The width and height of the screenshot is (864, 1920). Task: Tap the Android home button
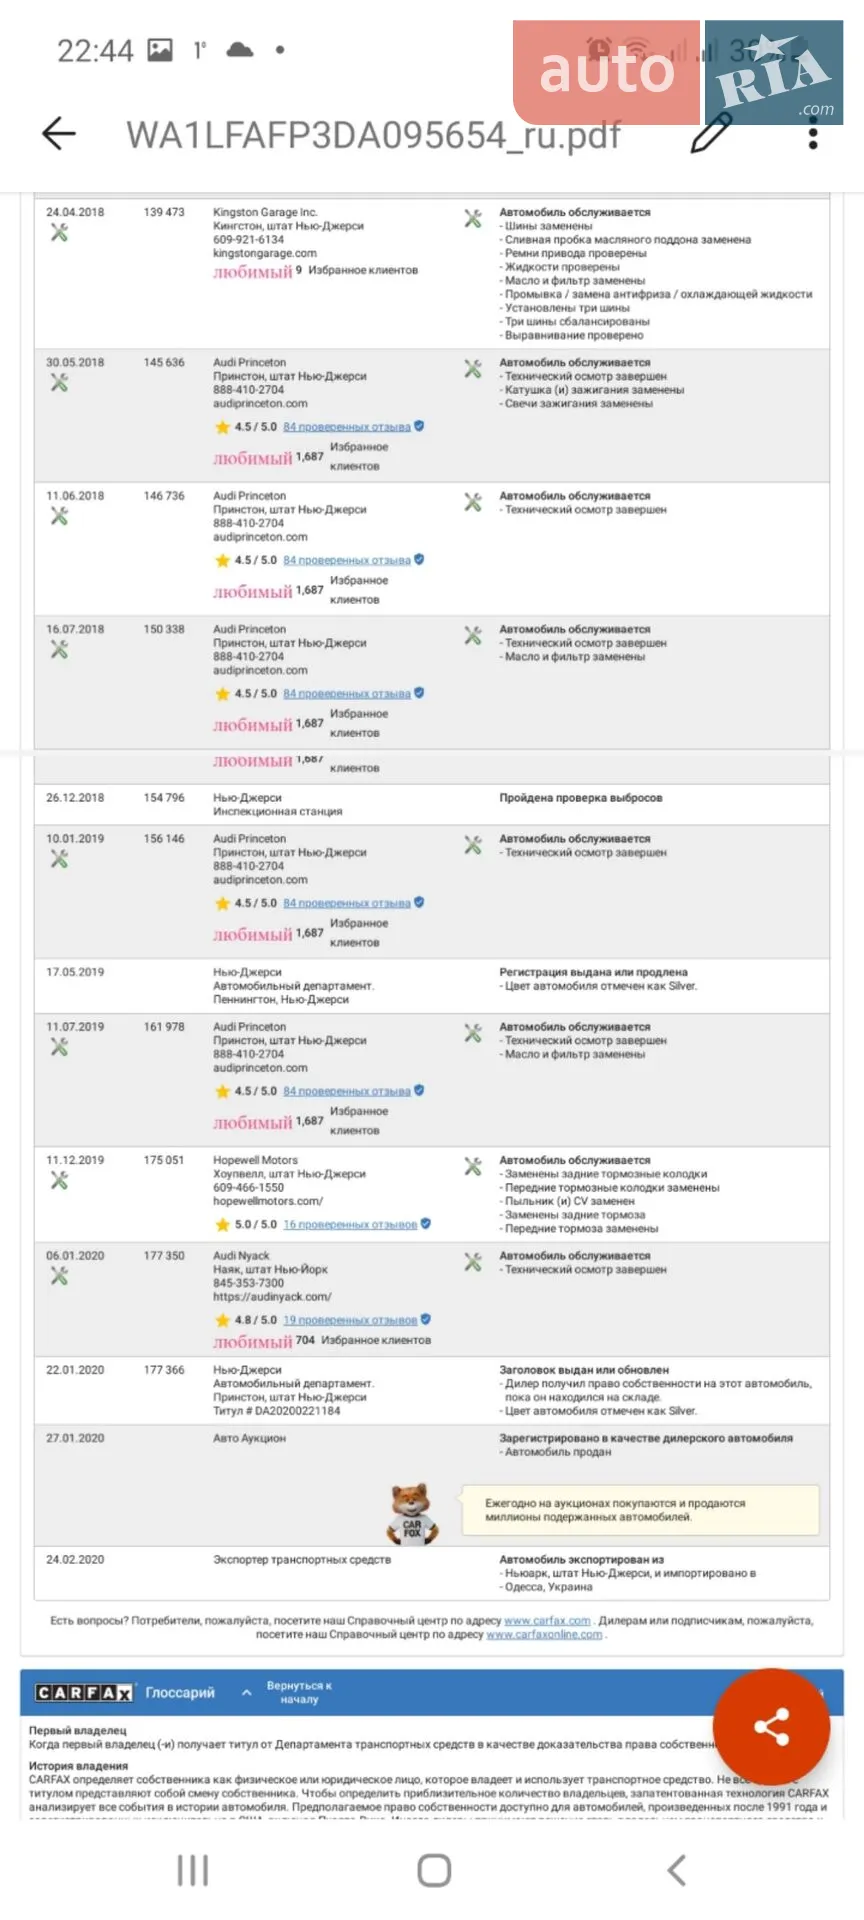click(x=434, y=1870)
